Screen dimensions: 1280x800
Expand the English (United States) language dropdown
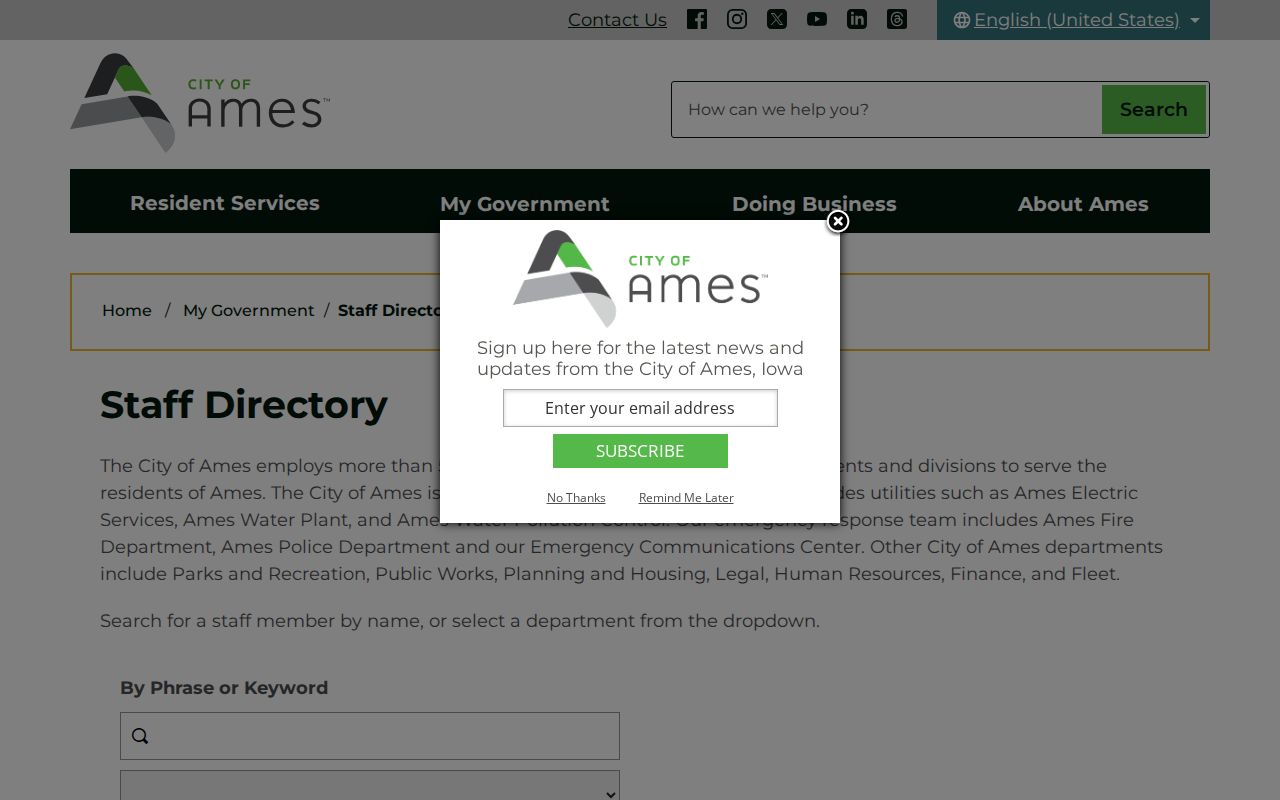pyautogui.click(x=1074, y=20)
